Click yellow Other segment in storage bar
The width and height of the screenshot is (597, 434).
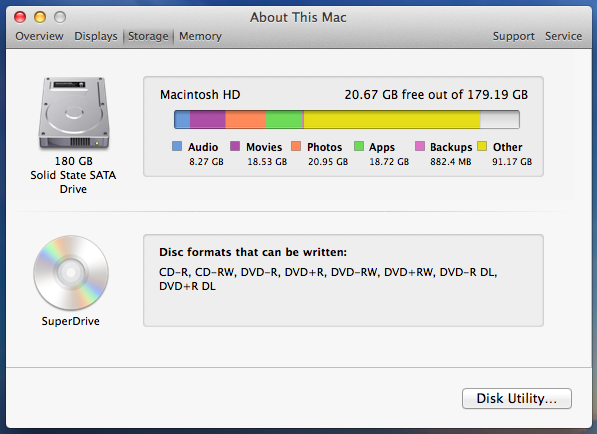[392, 120]
